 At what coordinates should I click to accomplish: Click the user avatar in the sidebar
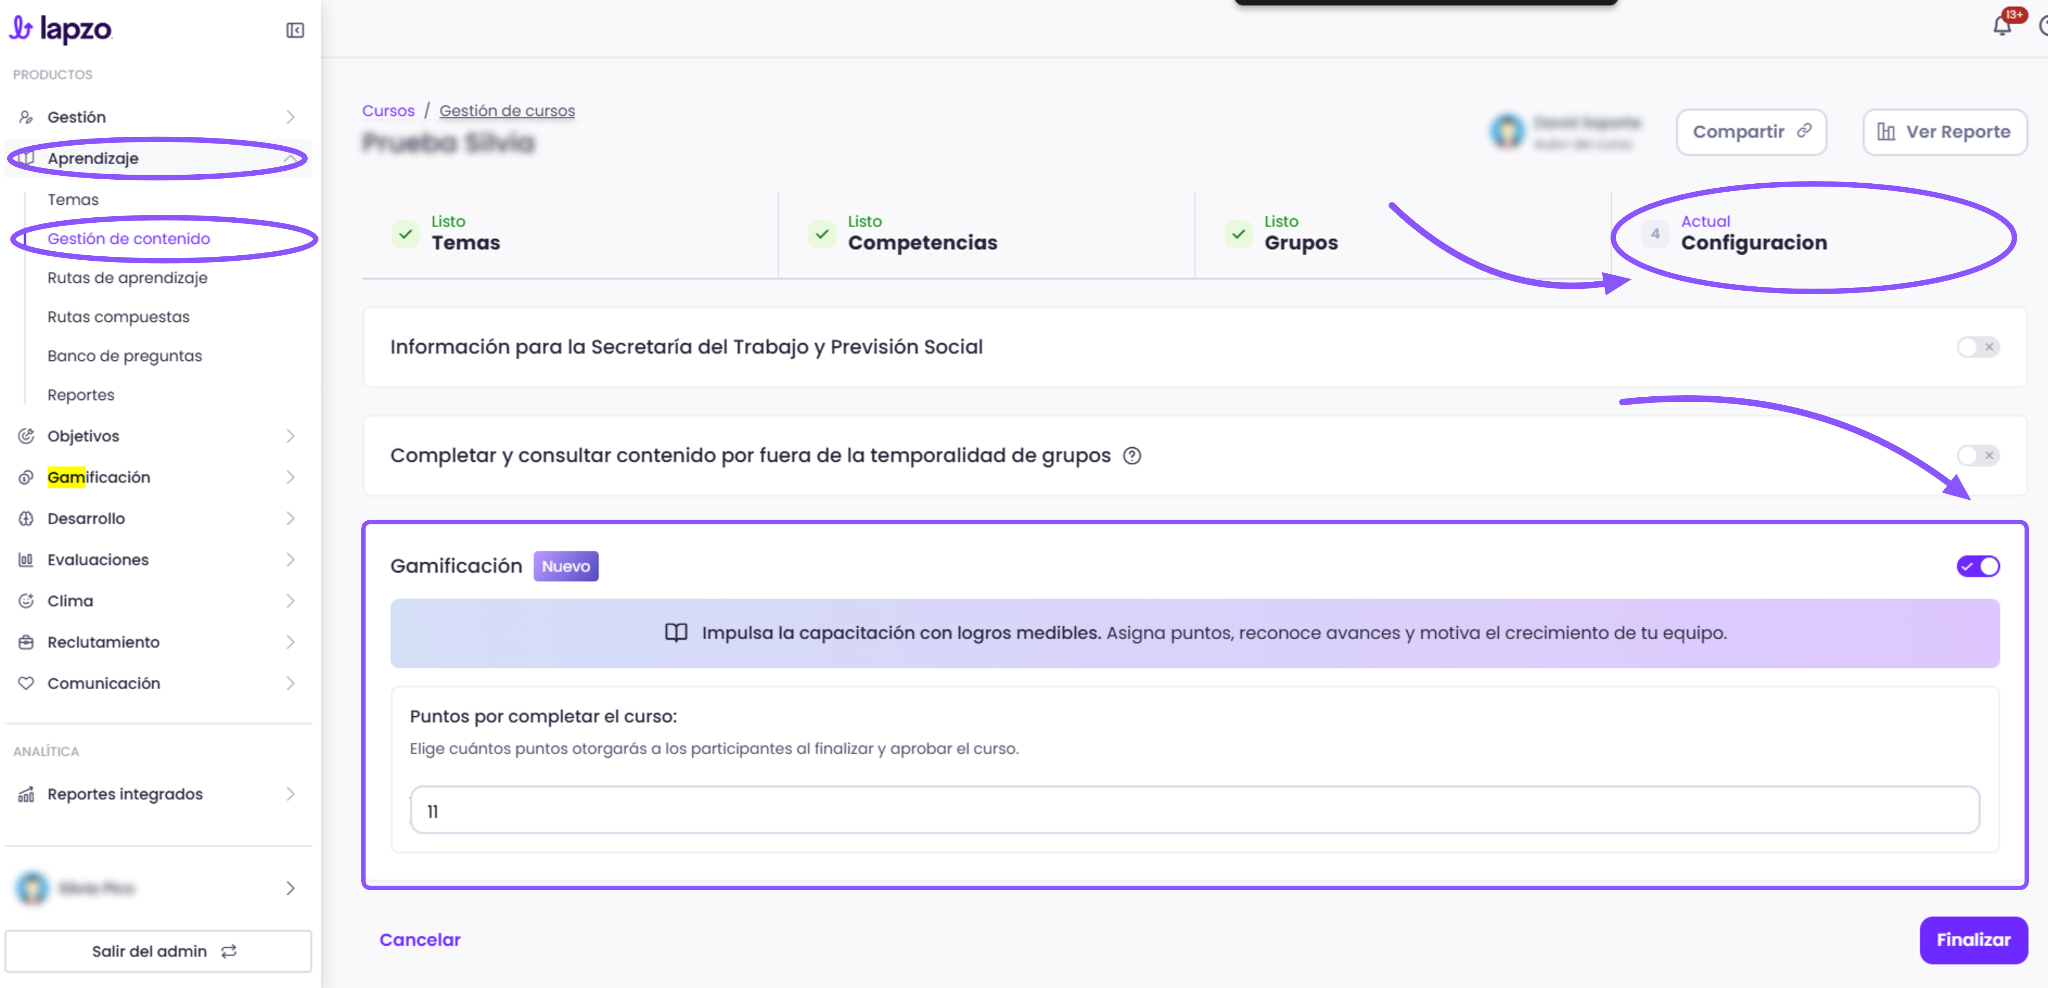[32, 888]
